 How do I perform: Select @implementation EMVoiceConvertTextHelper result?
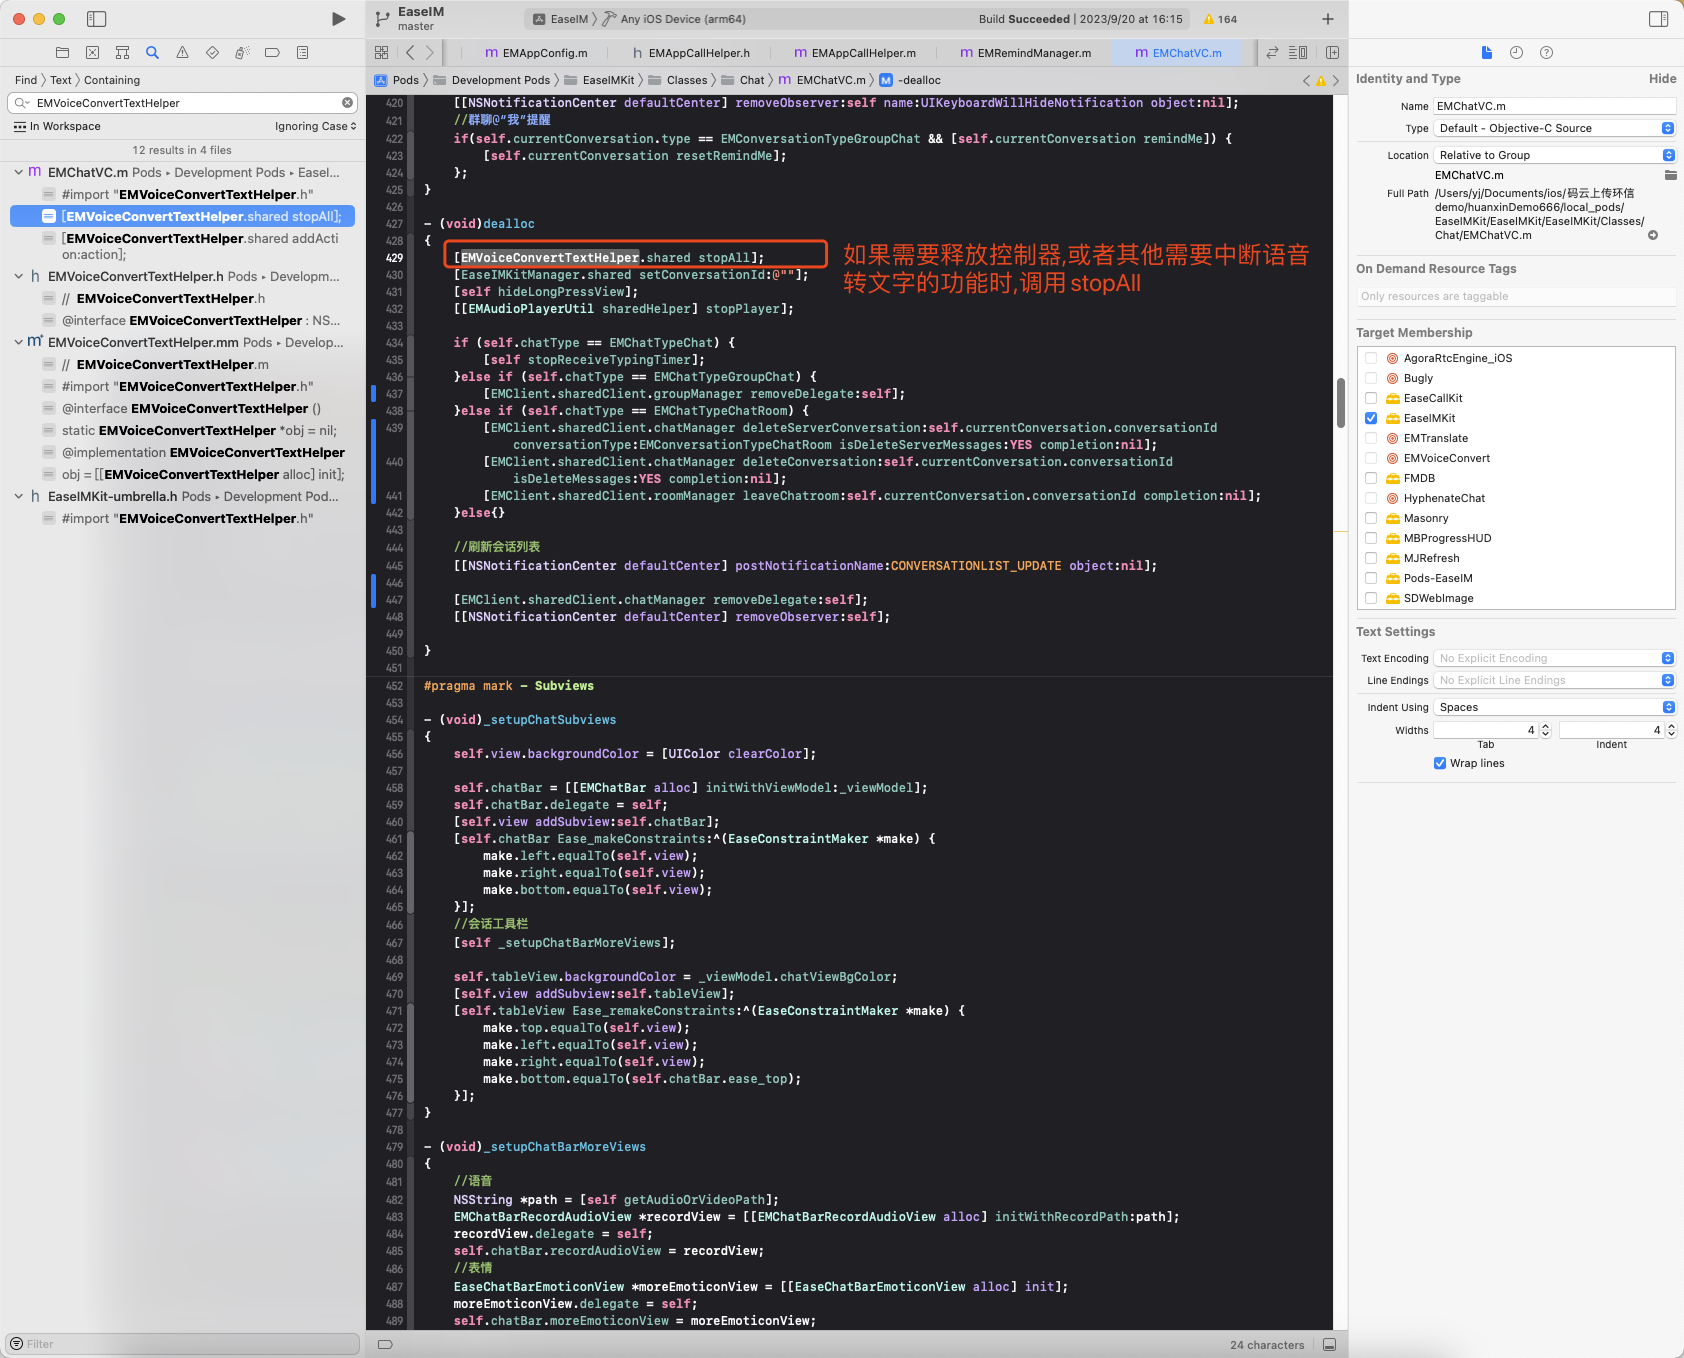pos(182,453)
